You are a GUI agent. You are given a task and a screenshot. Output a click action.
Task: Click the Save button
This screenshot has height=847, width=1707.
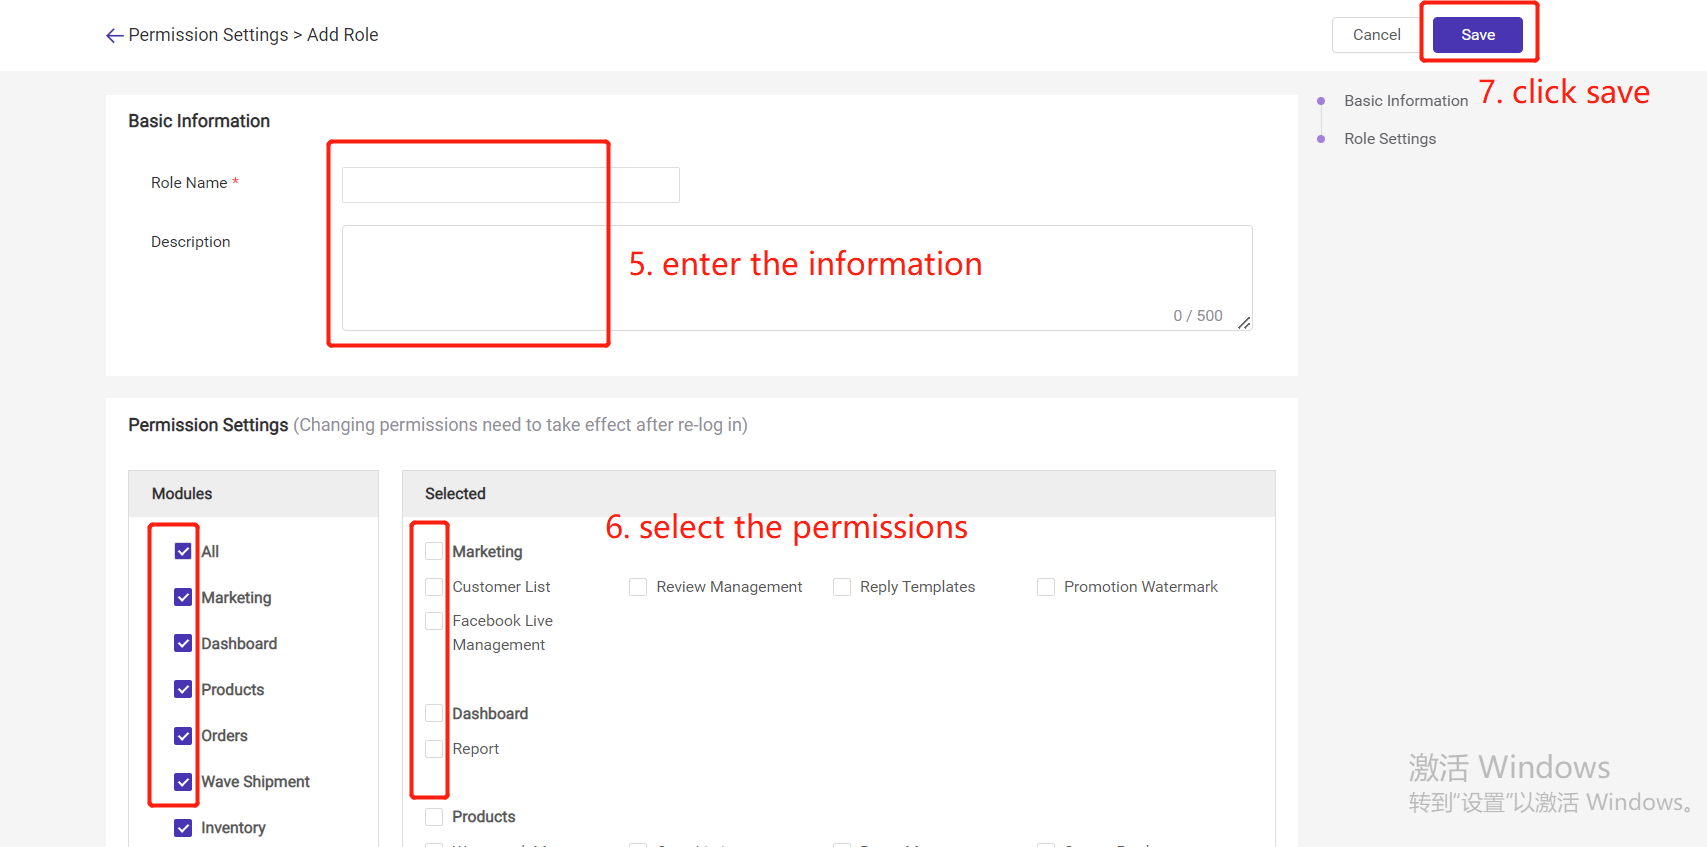pyautogui.click(x=1478, y=35)
